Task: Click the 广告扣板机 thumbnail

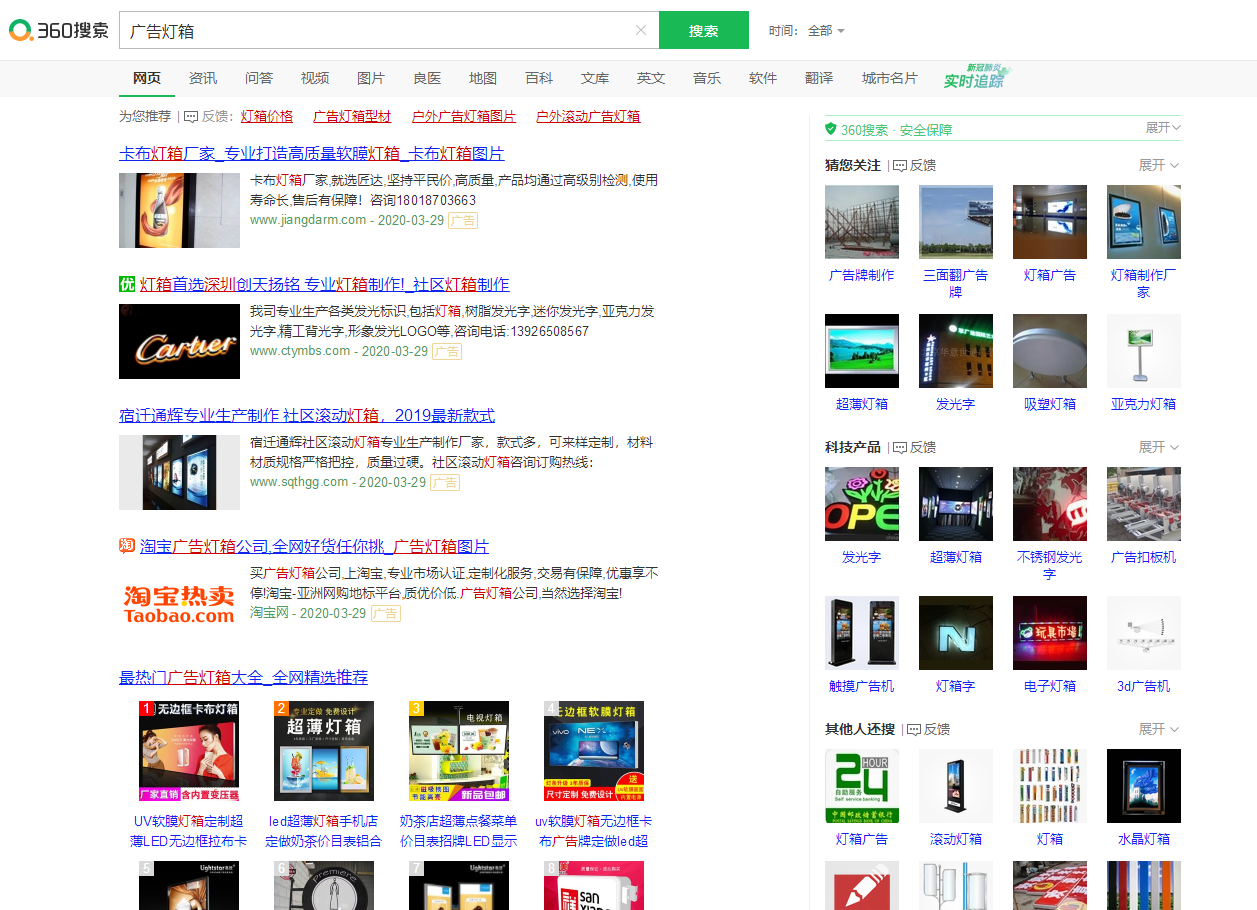Action: click(x=1144, y=504)
